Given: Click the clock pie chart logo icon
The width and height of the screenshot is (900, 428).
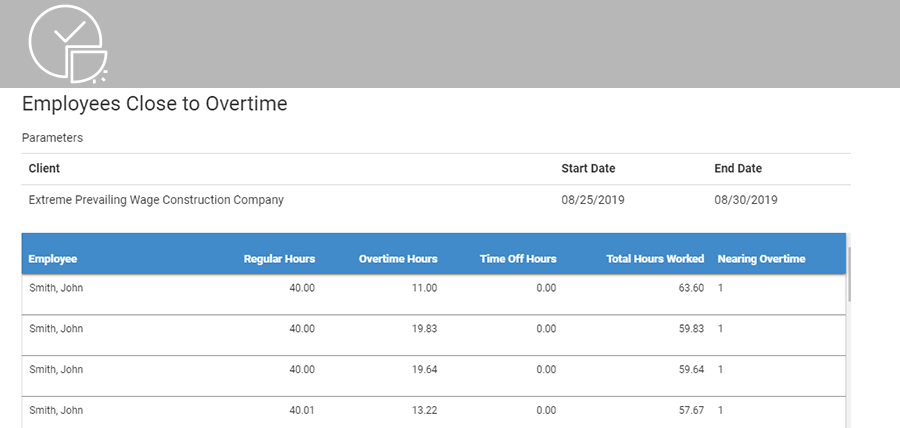Looking at the screenshot, I should [69, 44].
